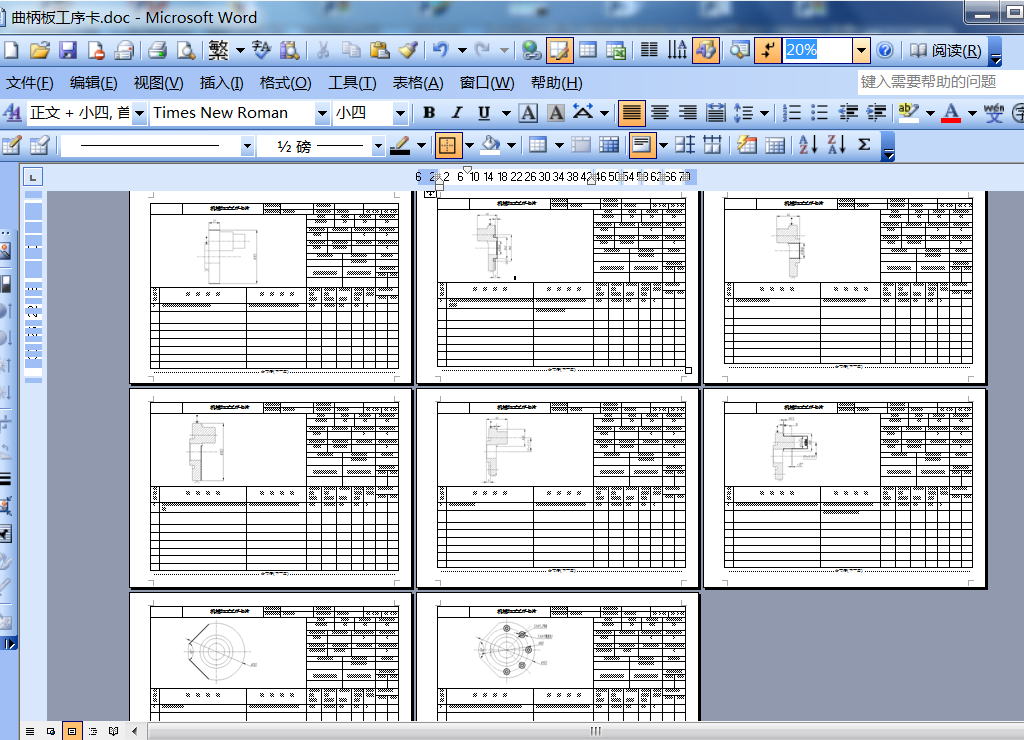Viewport: 1024px width, 740px height.
Task: Click the Traditional Chinese conversion icon
Action: coord(219,50)
